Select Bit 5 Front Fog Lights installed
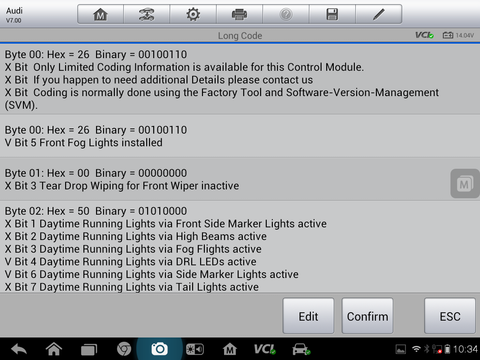The height and width of the screenshot is (360, 480). point(84,143)
